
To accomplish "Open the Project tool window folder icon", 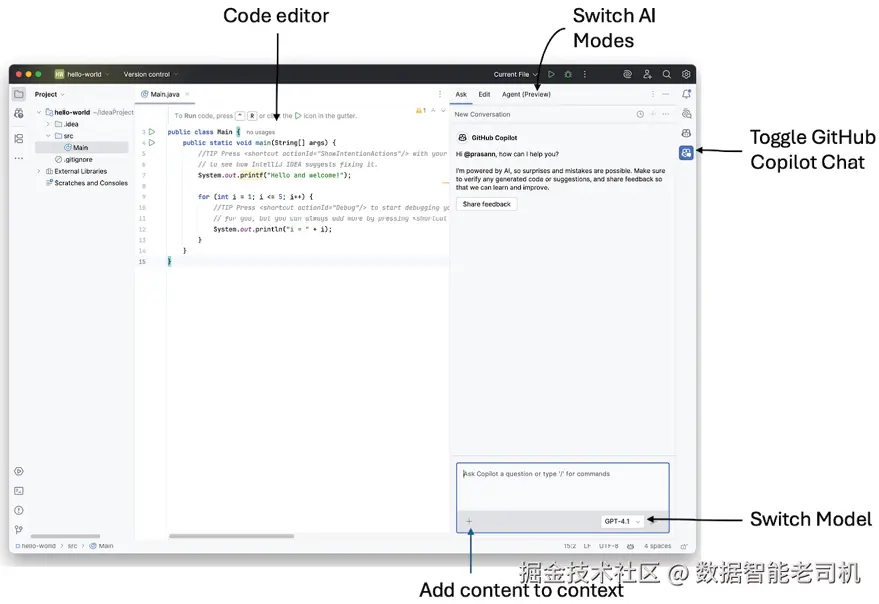I will pyautogui.click(x=19, y=94).
